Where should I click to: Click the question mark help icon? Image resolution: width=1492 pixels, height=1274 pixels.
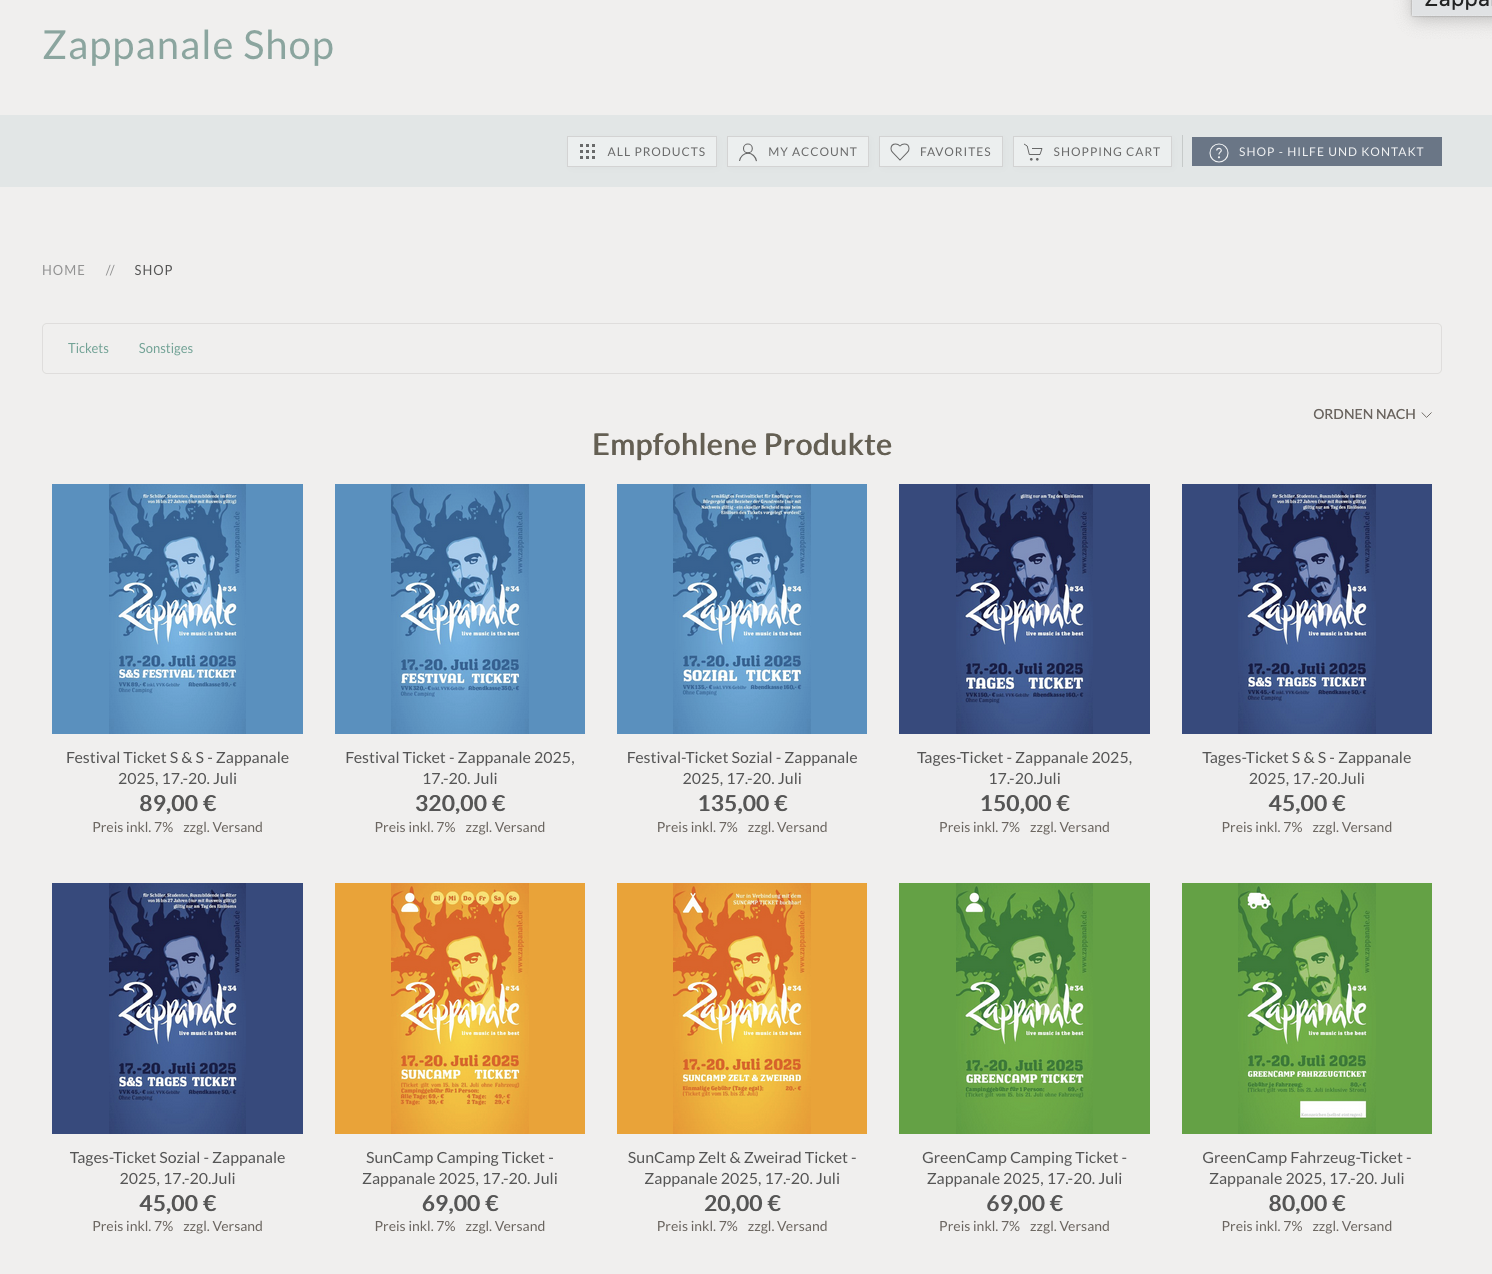coord(1219,152)
